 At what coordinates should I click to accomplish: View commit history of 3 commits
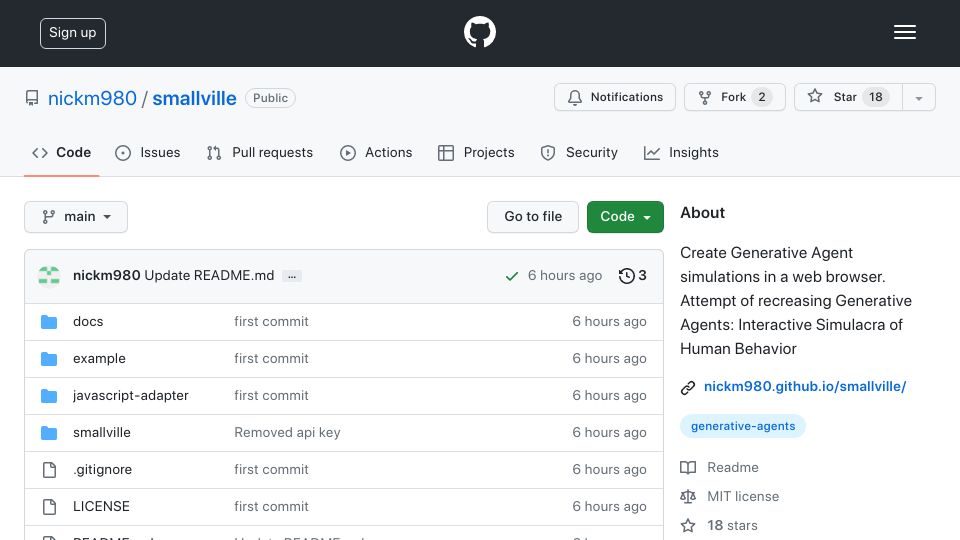632,276
